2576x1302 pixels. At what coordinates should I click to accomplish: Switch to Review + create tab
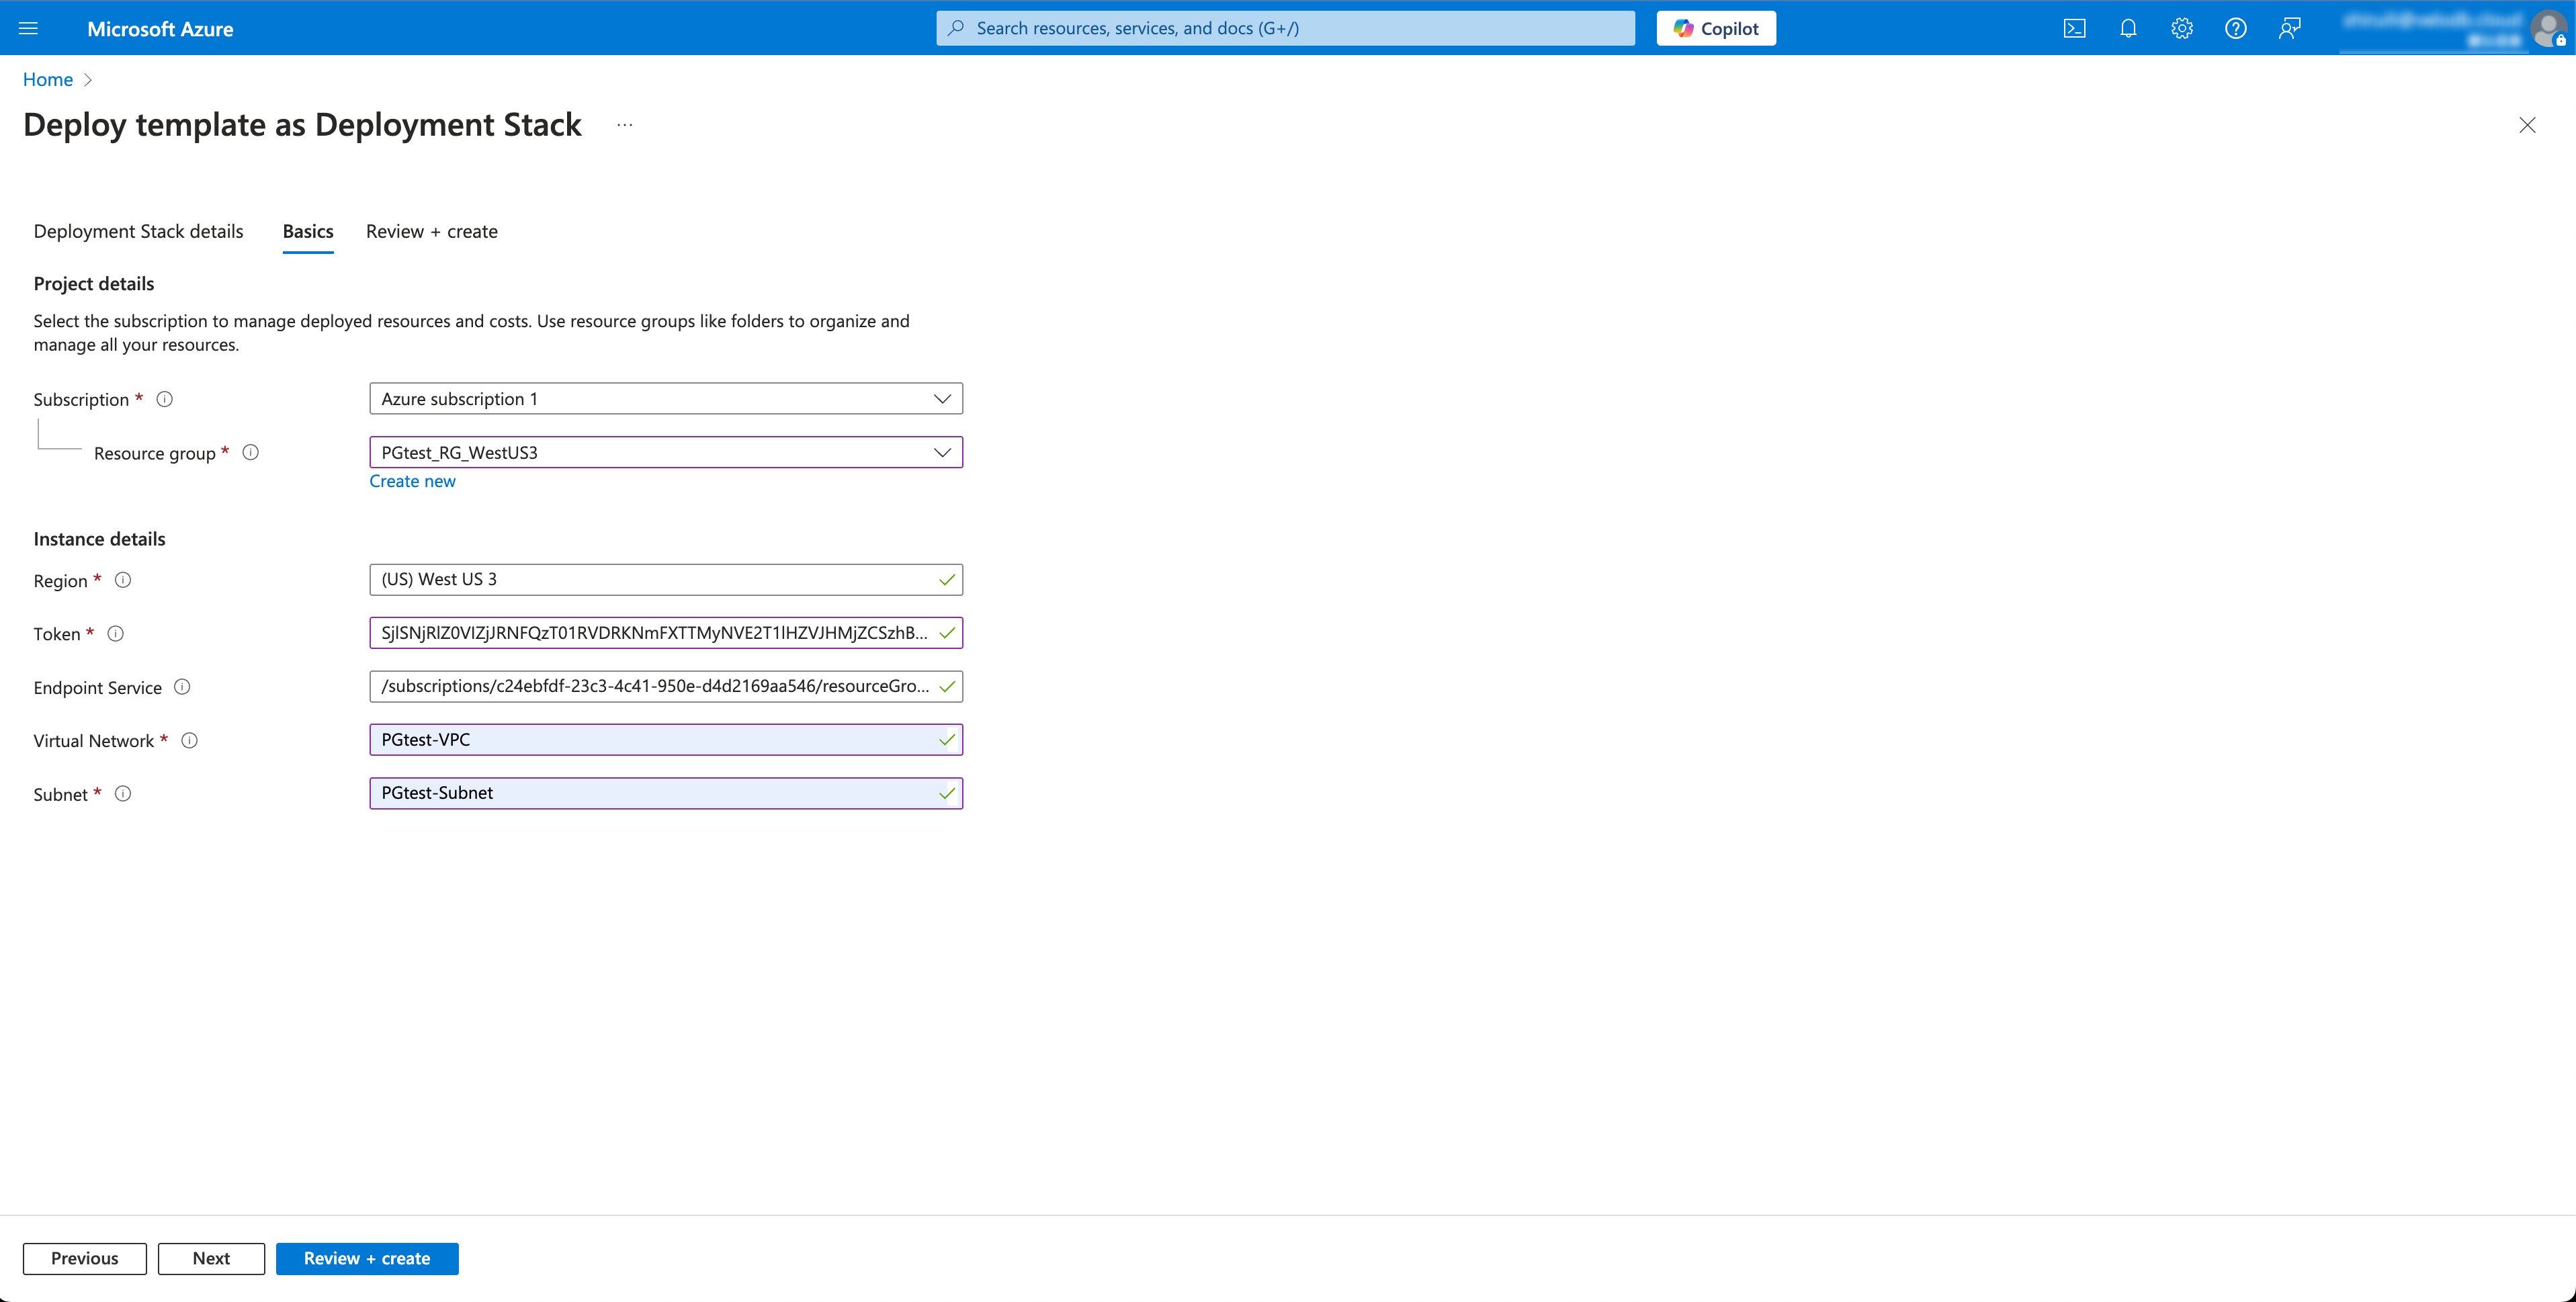click(431, 231)
